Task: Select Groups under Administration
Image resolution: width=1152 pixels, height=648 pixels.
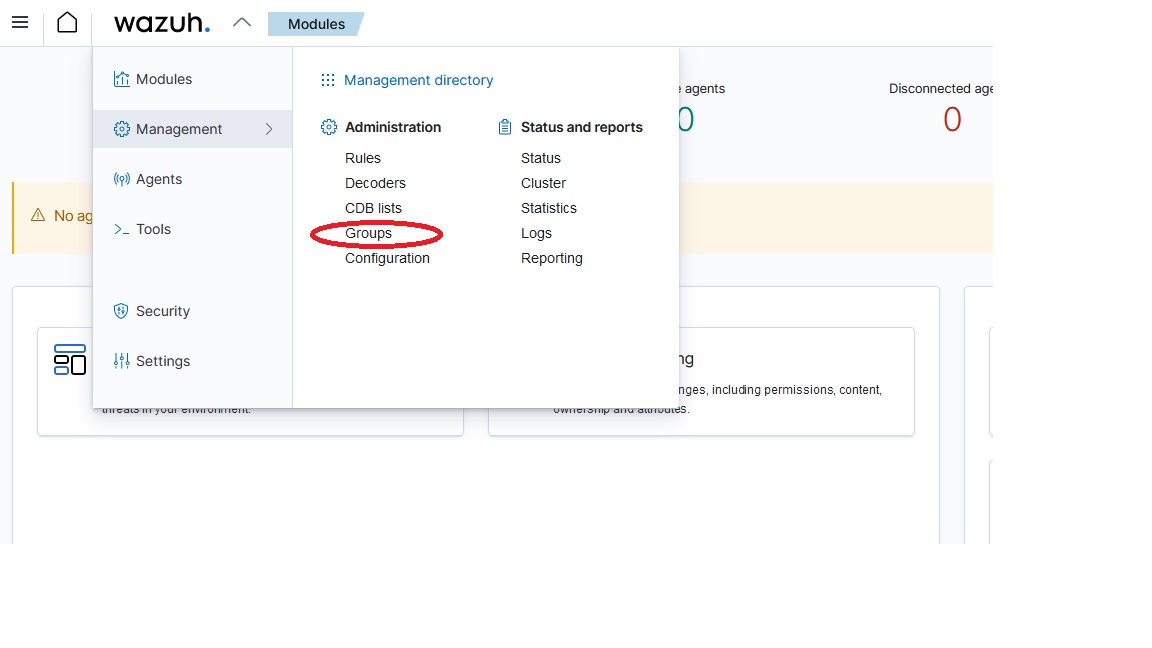Action: (368, 233)
